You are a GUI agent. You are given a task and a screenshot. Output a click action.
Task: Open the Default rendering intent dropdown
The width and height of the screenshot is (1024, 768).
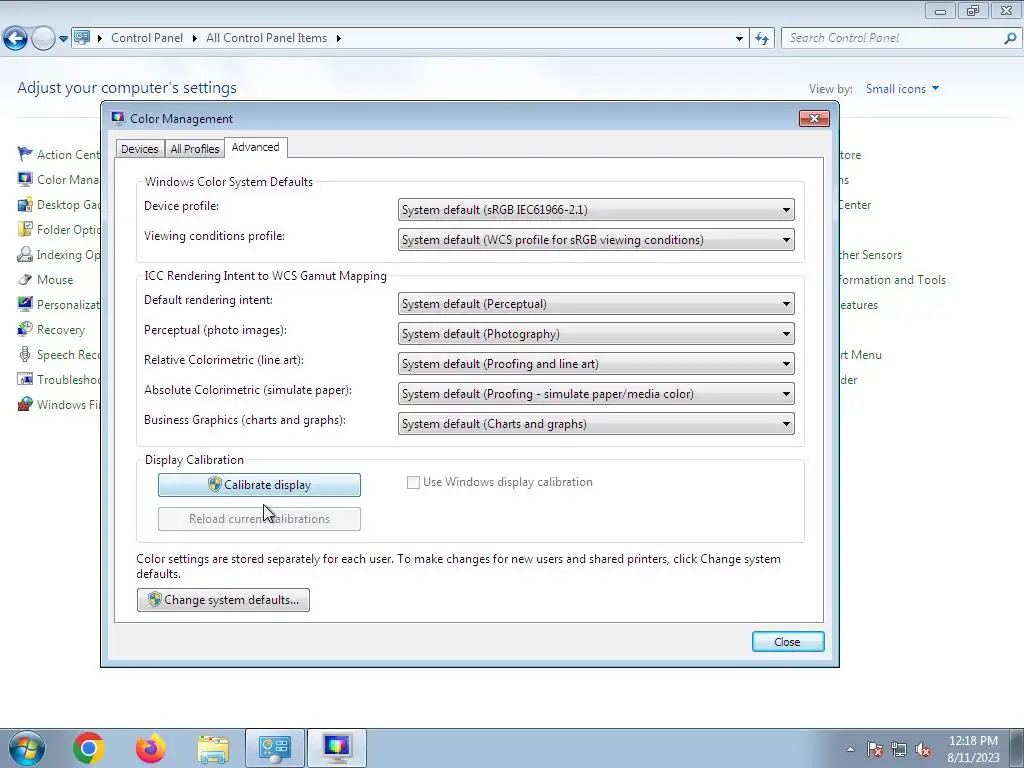click(x=596, y=304)
